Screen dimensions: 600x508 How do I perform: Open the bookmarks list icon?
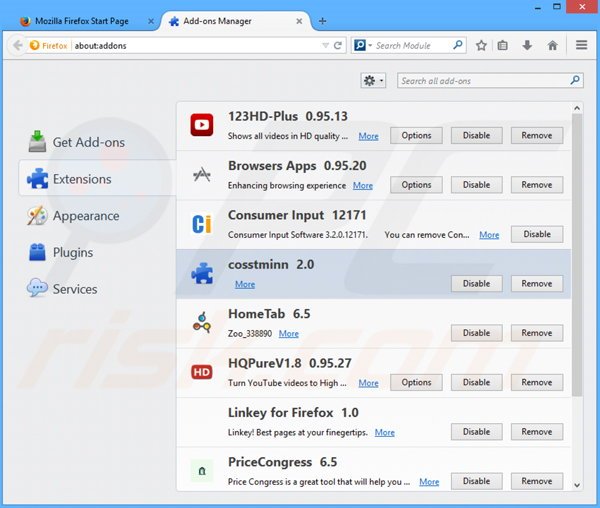click(502, 46)
